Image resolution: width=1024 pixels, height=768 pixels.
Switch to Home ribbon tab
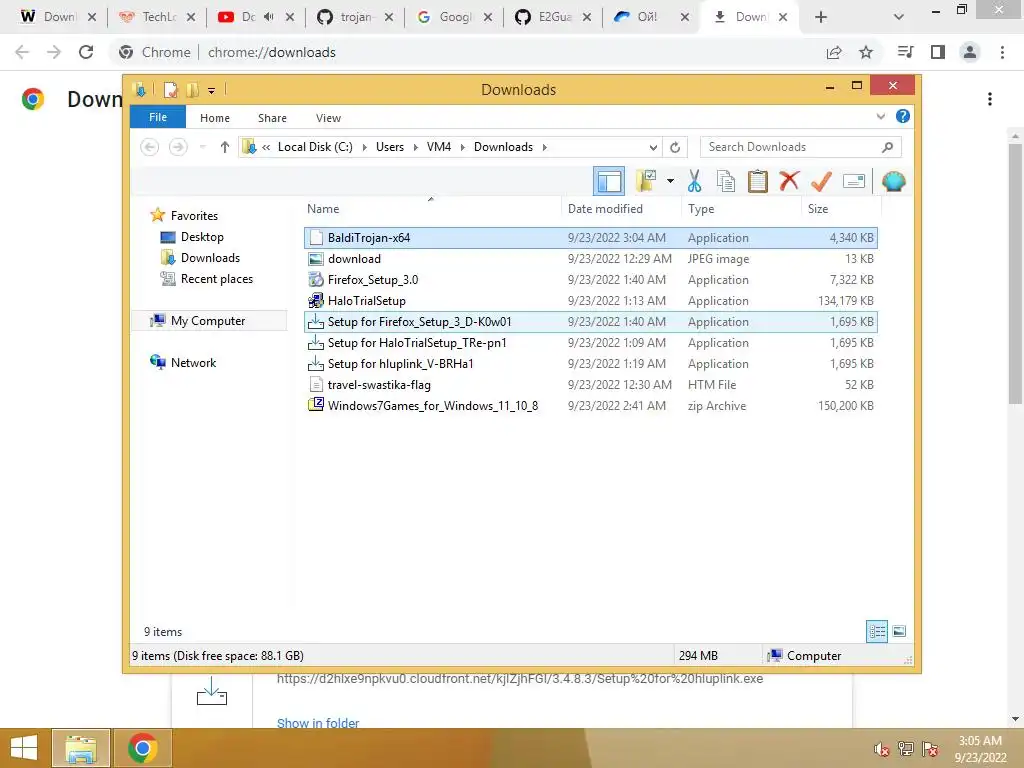(215, 118)
